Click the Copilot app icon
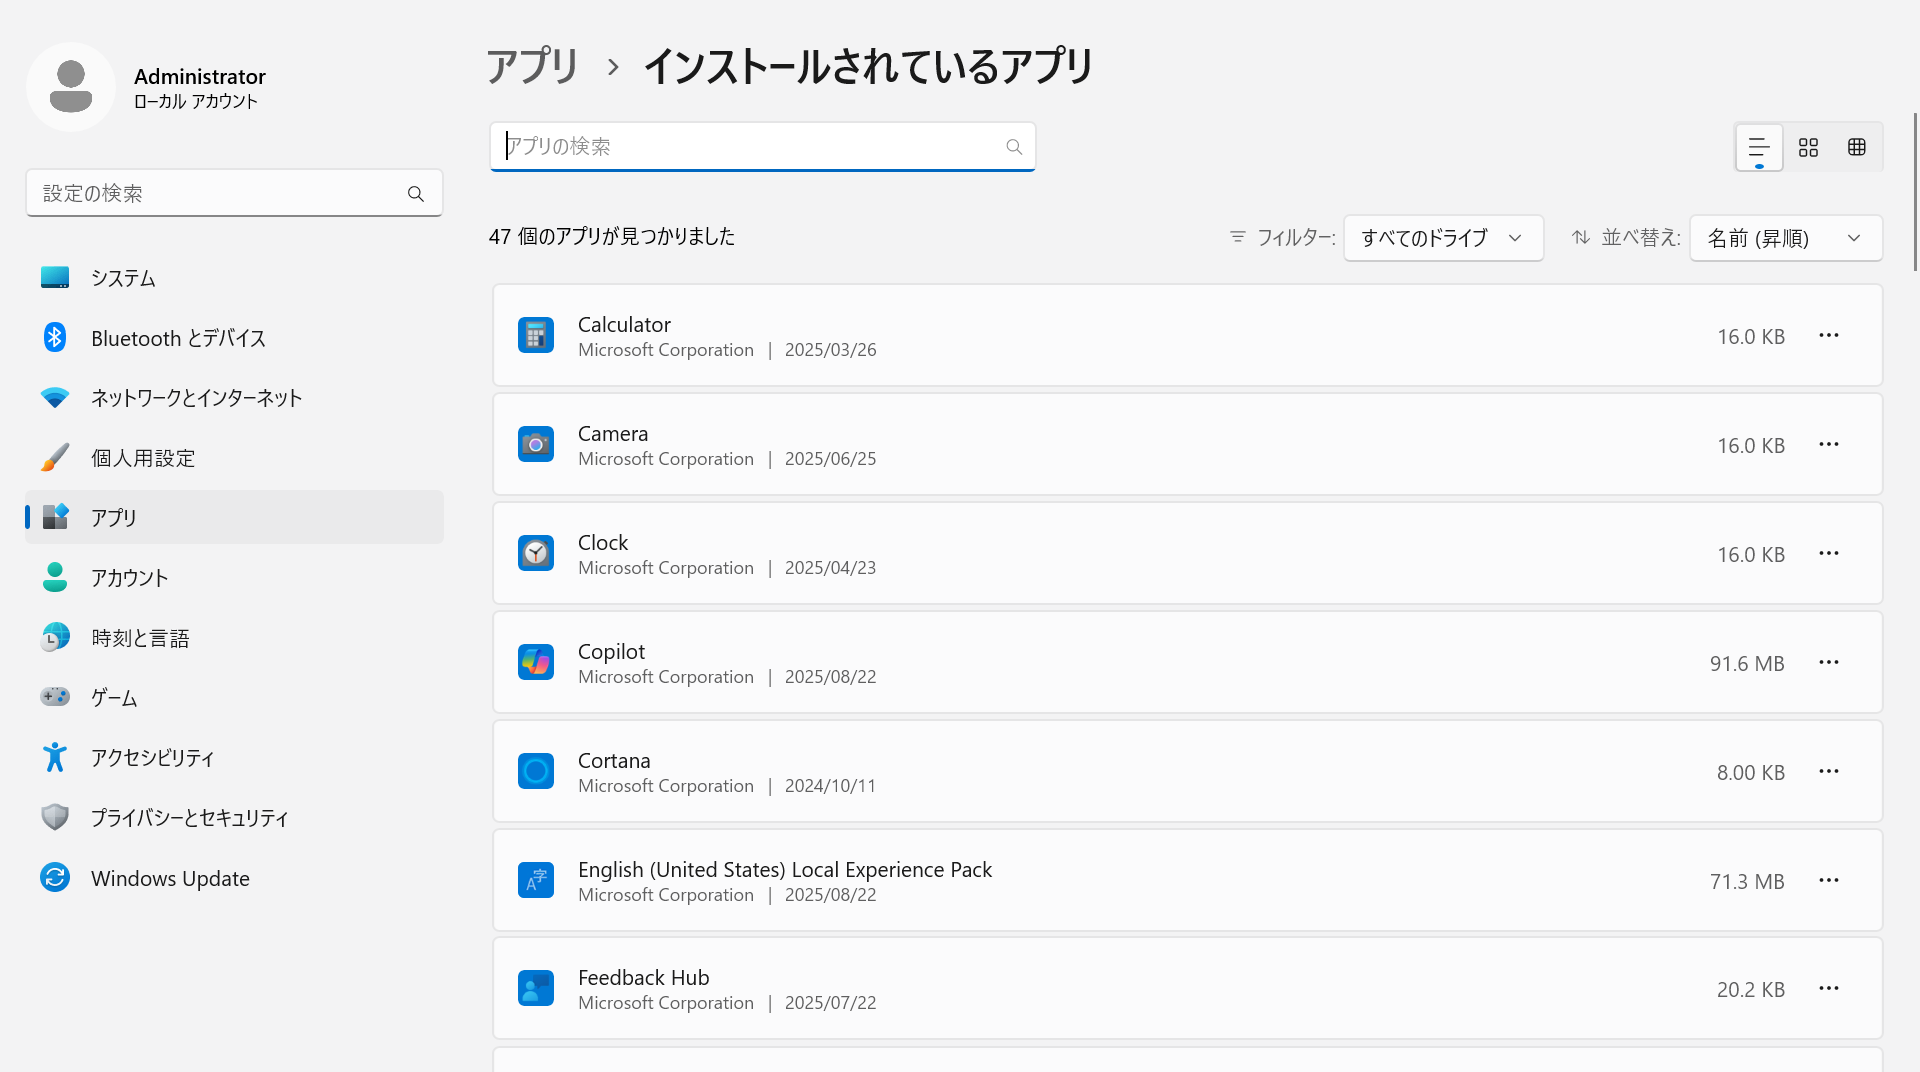Viewport: 1920px width, 1072px height. (536, 663)
